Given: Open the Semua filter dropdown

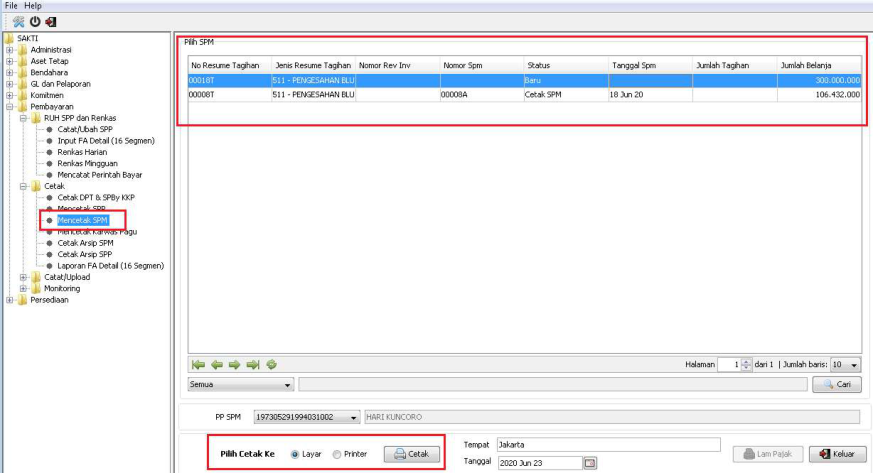Looking at the screenshot, I should pos(288,385).
